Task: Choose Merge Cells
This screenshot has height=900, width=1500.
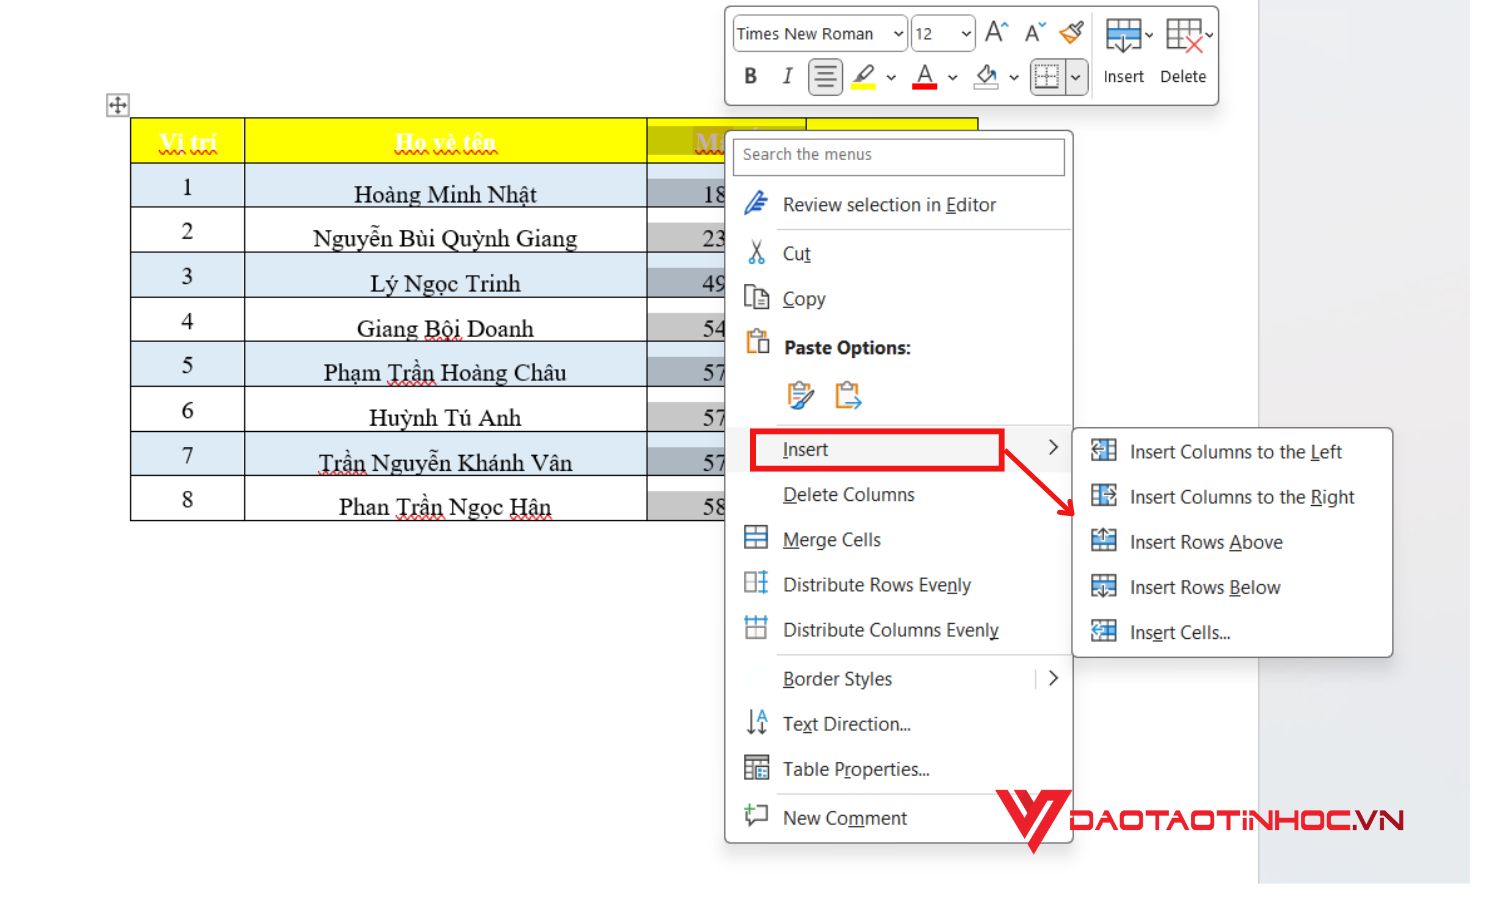Action: (898, 539)
